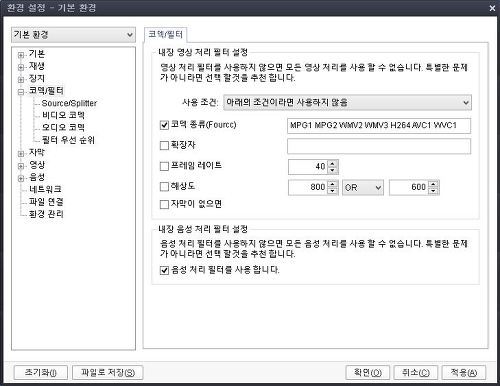
Task: Select 파일 연결 in the tree
Action: pyautogui.click(x=46, y=202)
